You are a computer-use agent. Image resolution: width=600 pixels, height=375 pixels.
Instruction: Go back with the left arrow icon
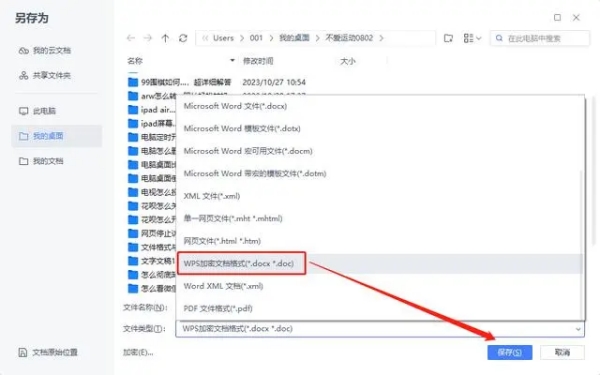tap(130, 38)
